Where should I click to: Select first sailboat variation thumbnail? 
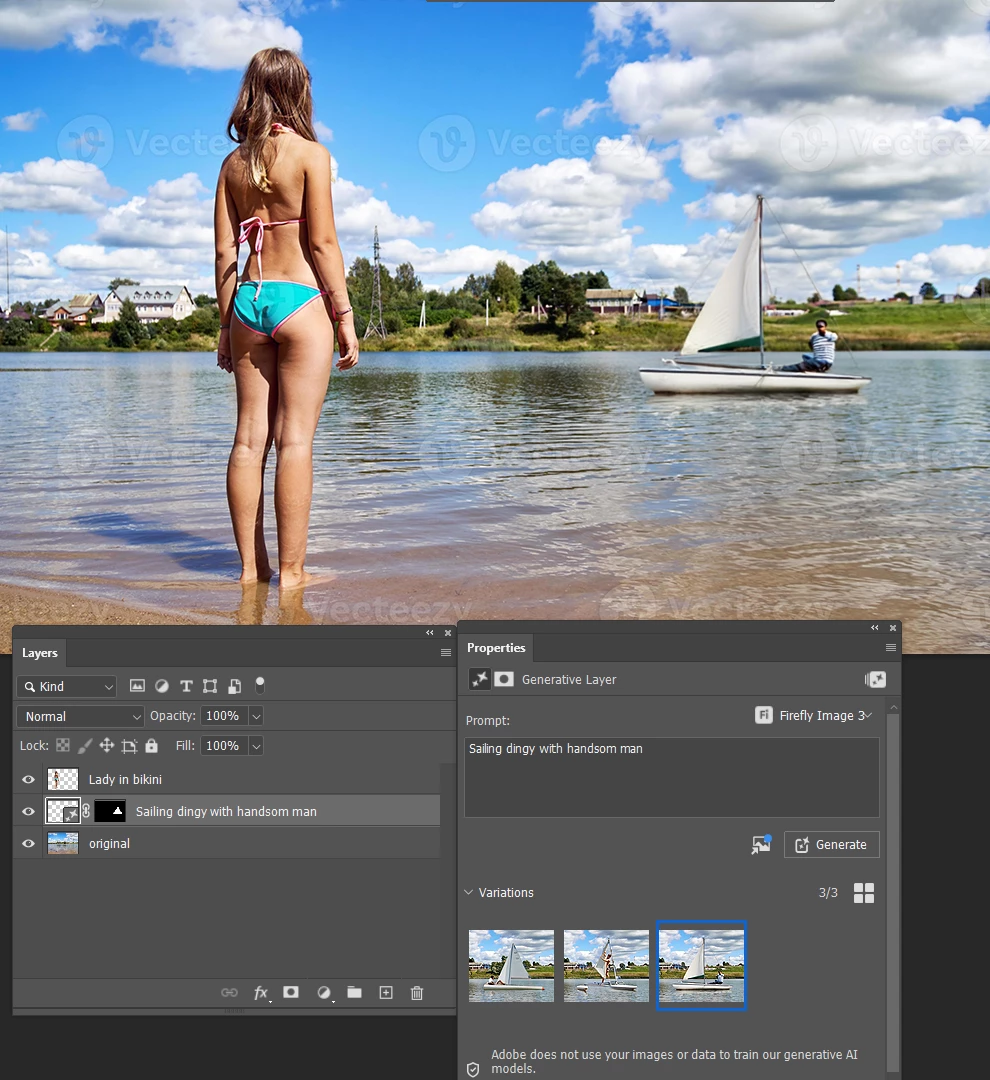pos(511,966)
